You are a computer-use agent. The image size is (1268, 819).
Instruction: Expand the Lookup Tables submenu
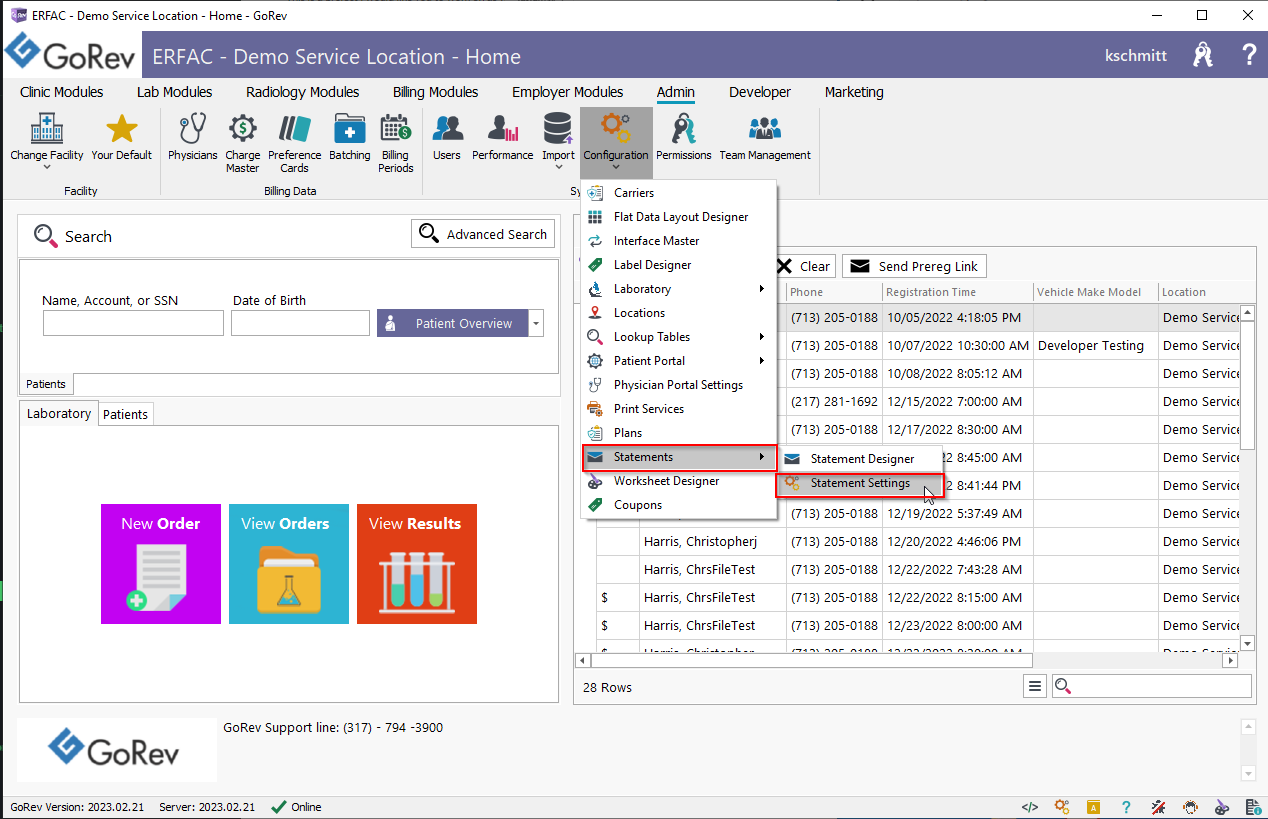[x=762, y=337]
